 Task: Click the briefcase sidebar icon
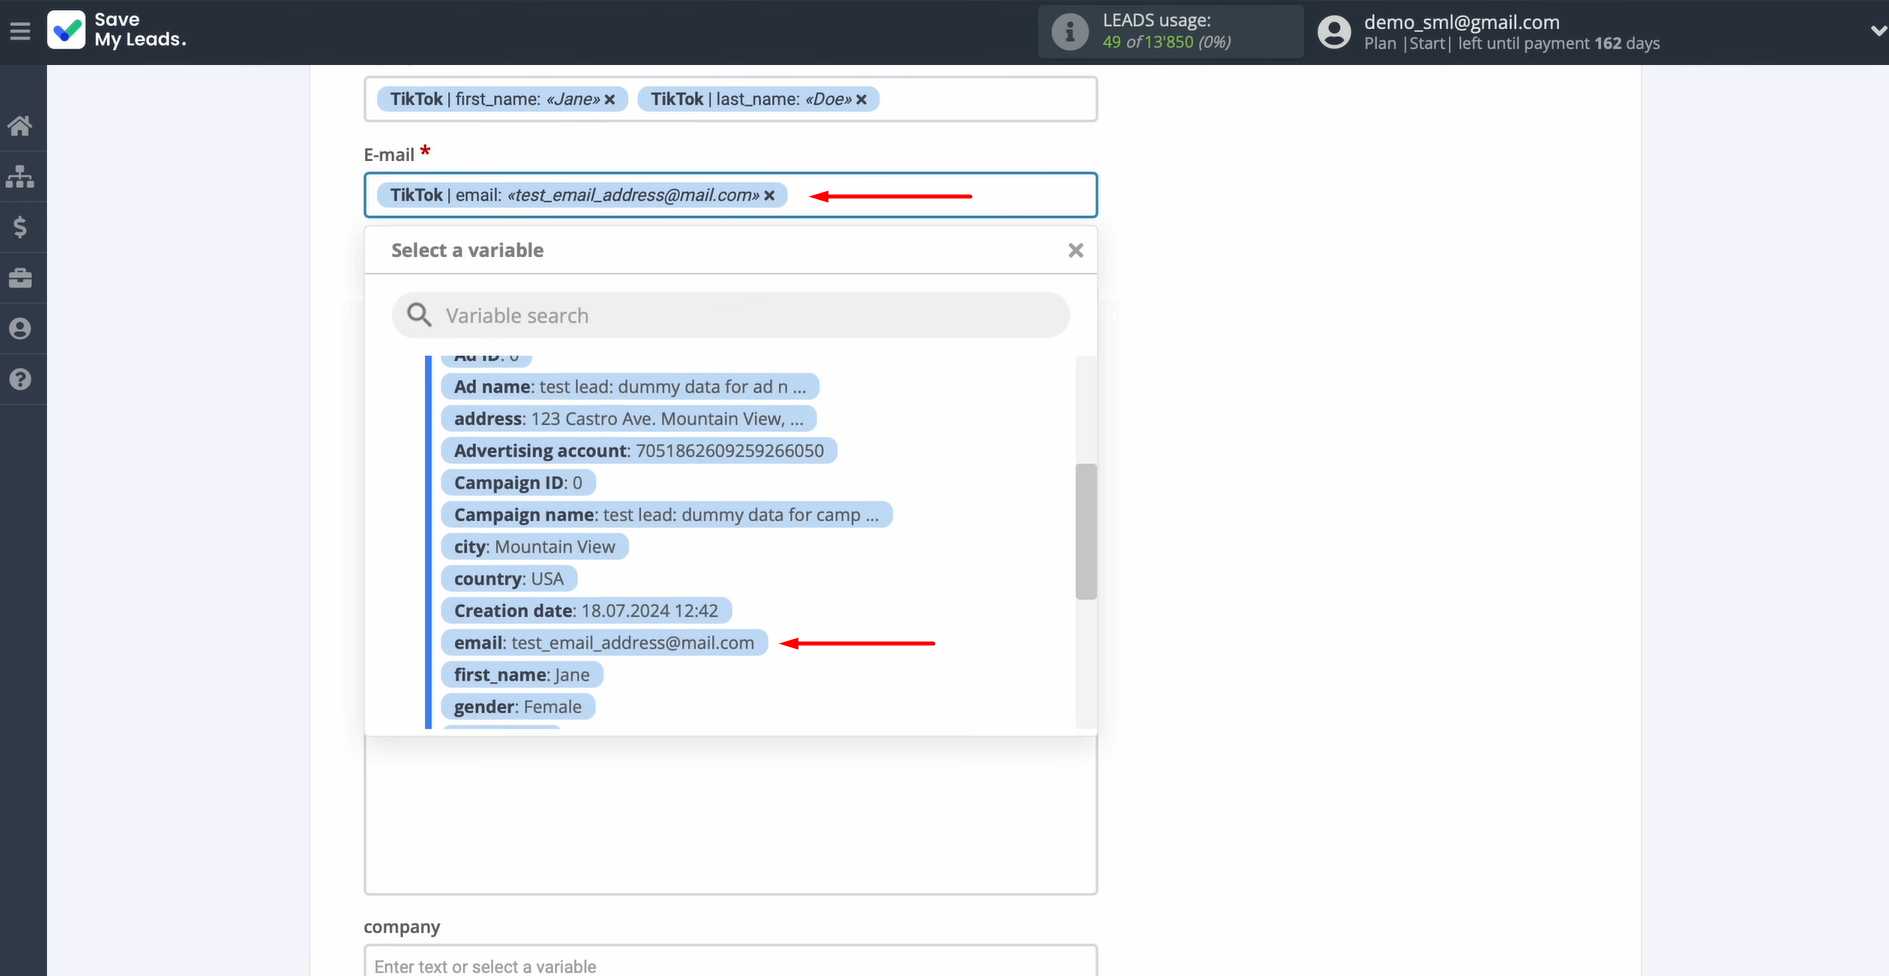20,278
